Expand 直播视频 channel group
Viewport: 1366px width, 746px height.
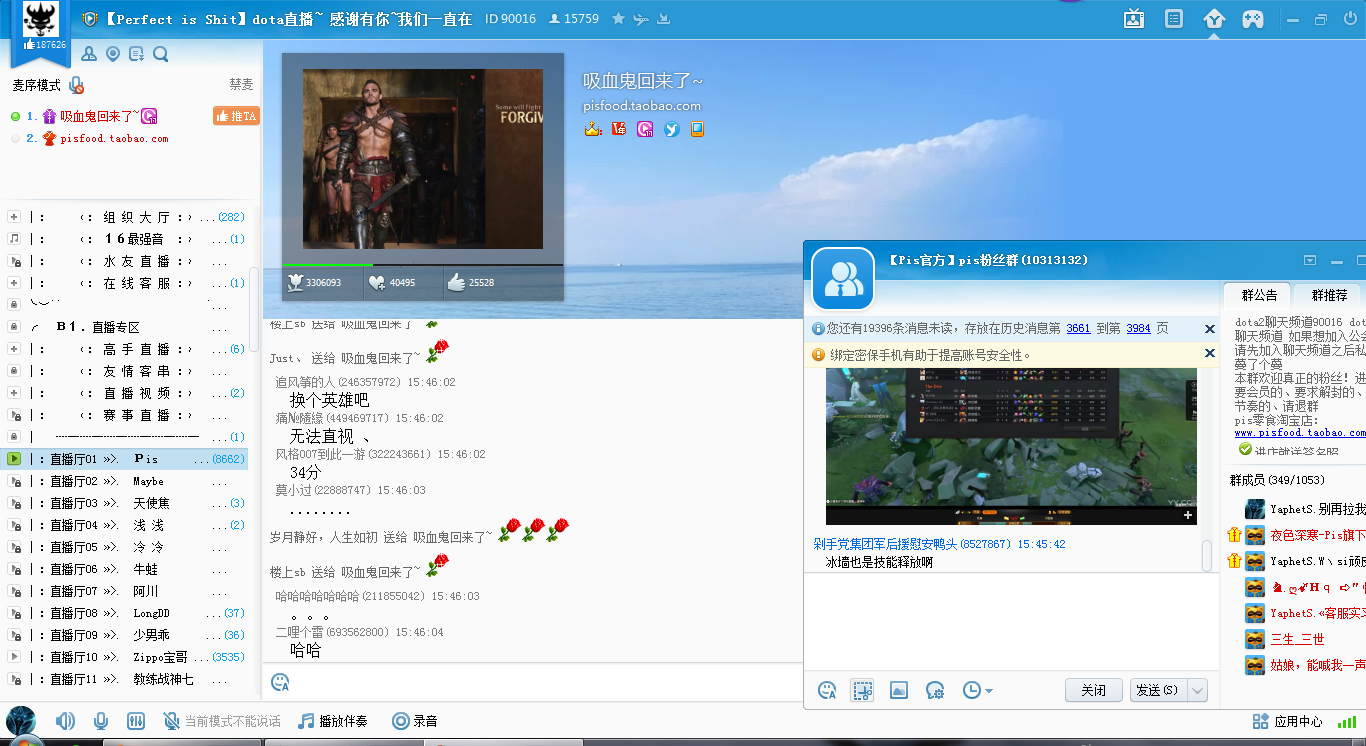(x=14, y=393)
